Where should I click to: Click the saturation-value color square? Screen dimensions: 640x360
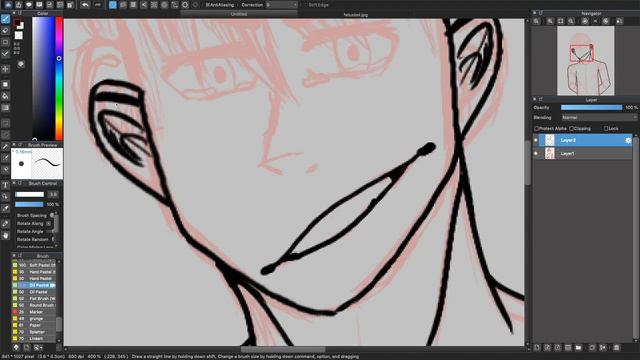point(43,78)
